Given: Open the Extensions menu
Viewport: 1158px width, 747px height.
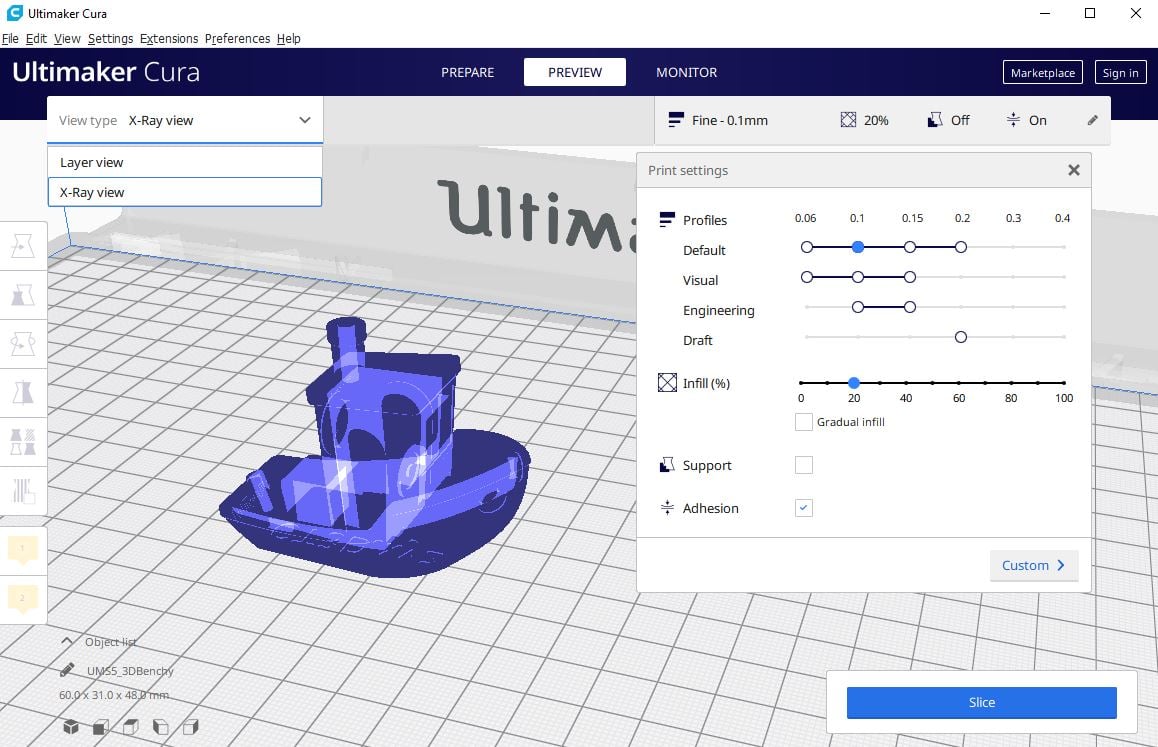Looking at the screenshot, I should [169, 38].
